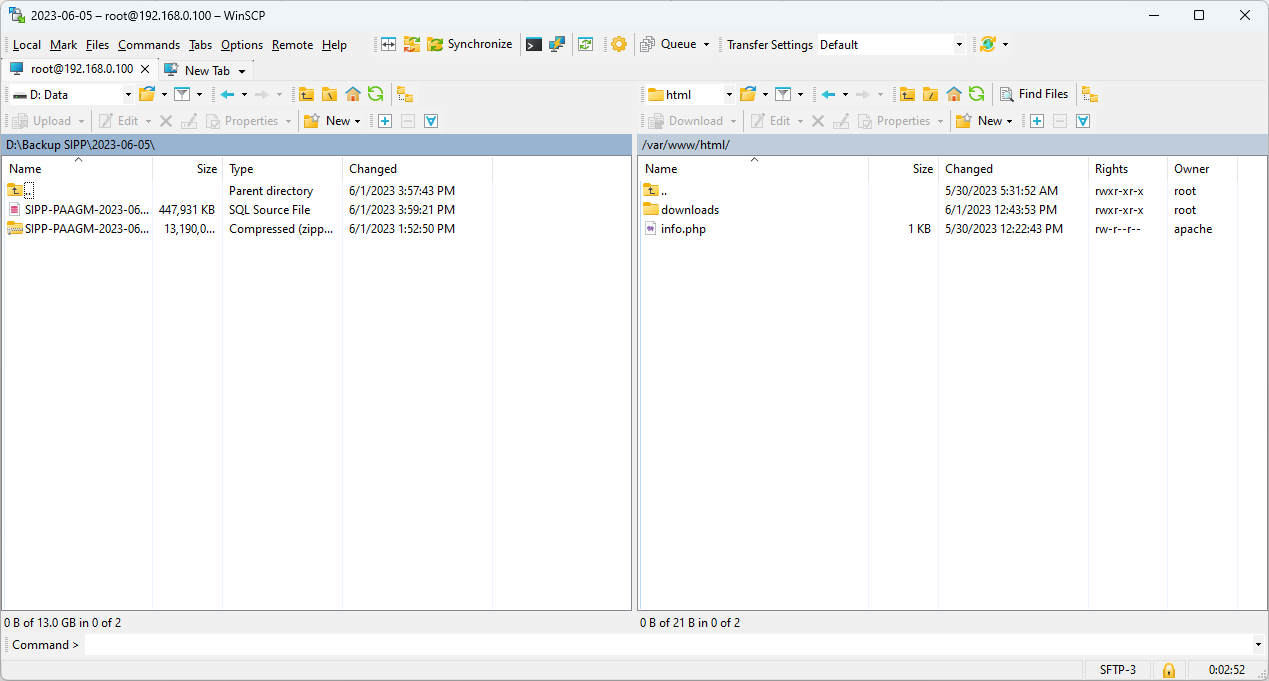Open the Help menu
Image resolution: width=1269 pixels, height=681 pixels.
[x=334, y=45]
